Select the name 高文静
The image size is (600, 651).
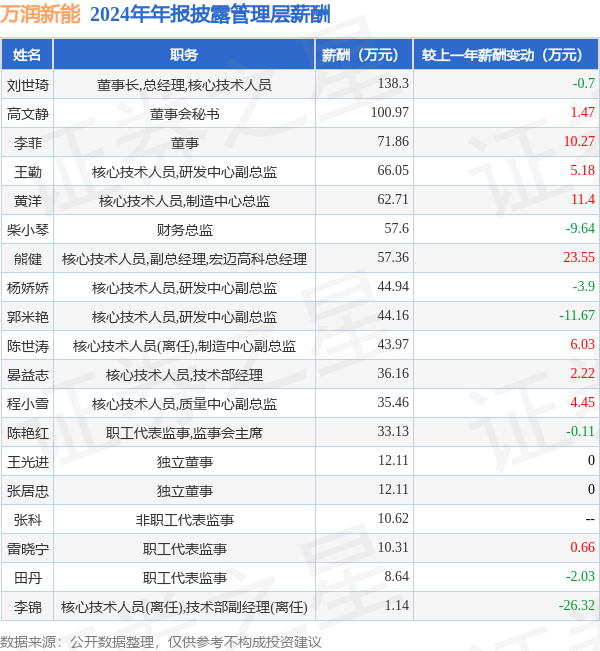(x=28, y=114)
